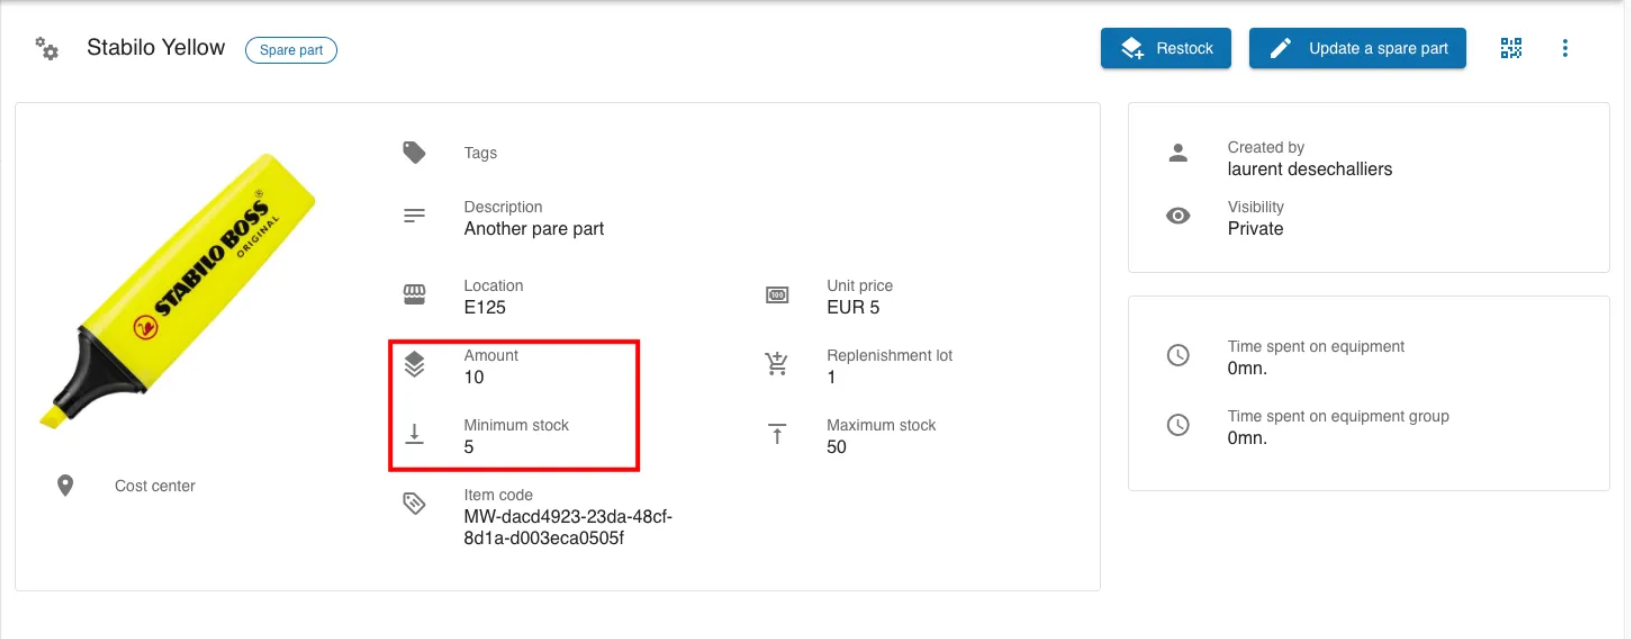
Task: Select maximum stock value 50
Action: pyautogui.click(x=837, y=447)
